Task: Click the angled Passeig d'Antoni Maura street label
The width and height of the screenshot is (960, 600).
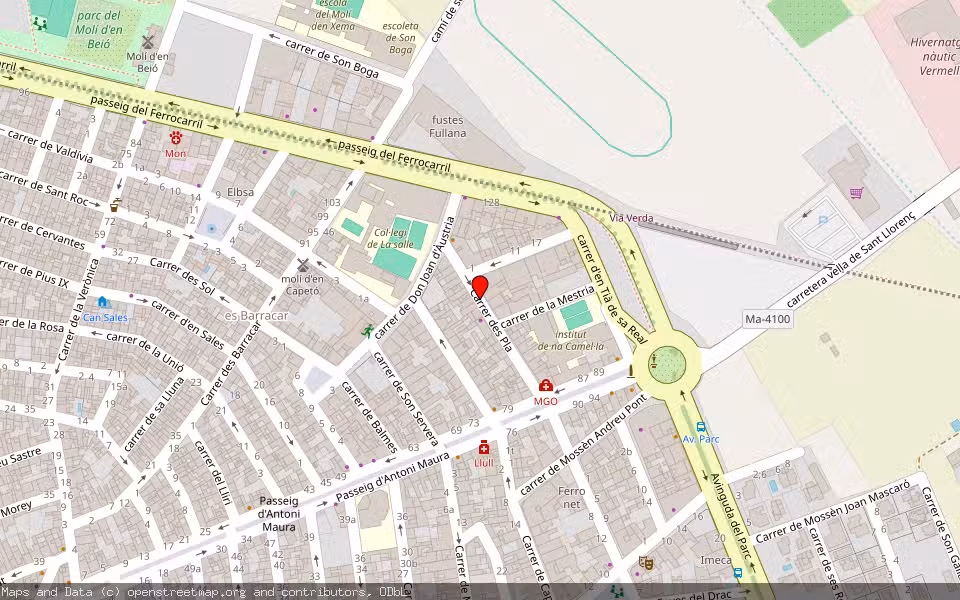Action: (392, 476)
